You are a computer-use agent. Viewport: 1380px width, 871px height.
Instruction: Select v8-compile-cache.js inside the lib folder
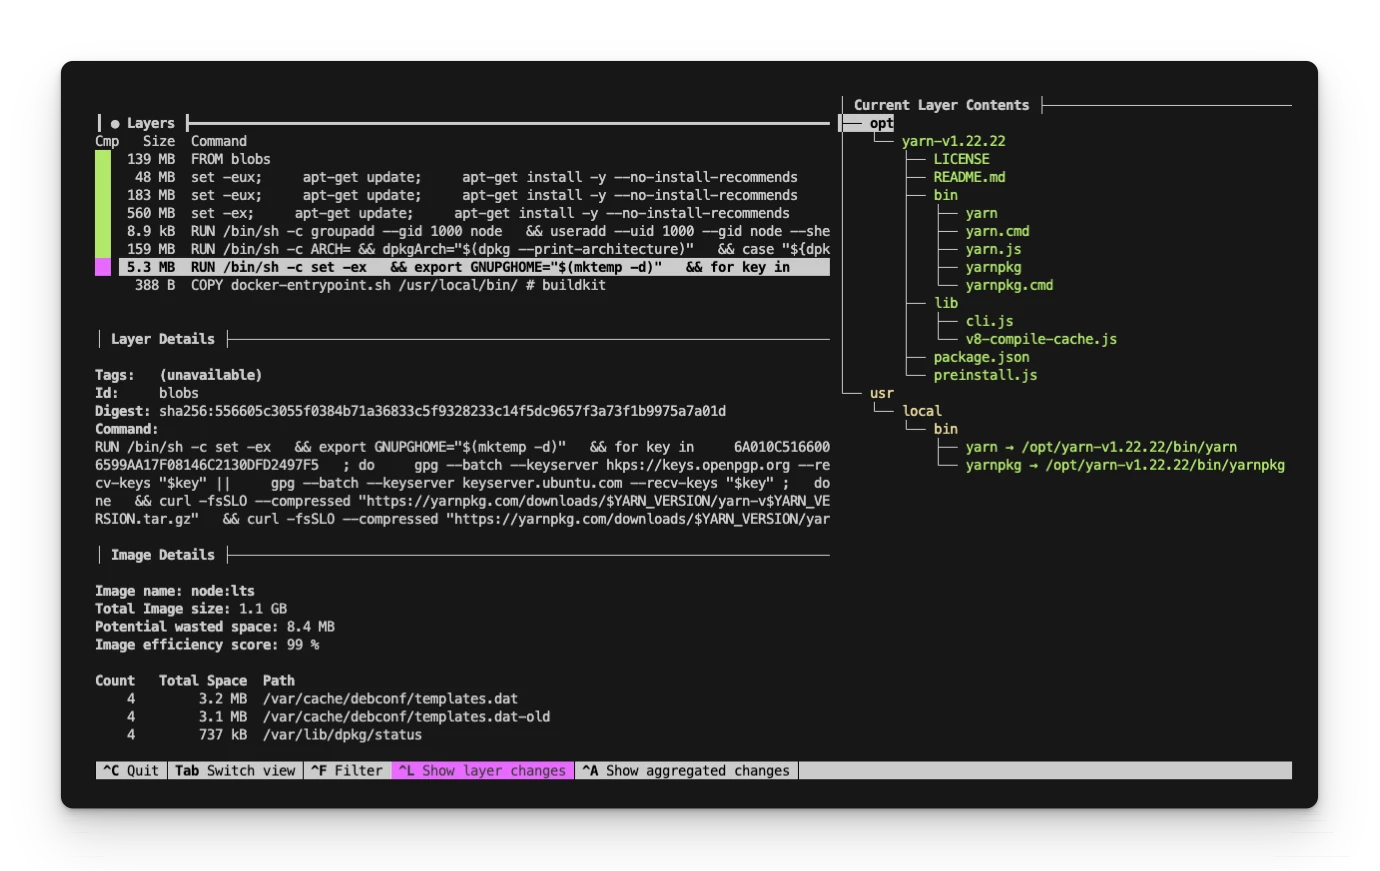tap(1041, 338)
